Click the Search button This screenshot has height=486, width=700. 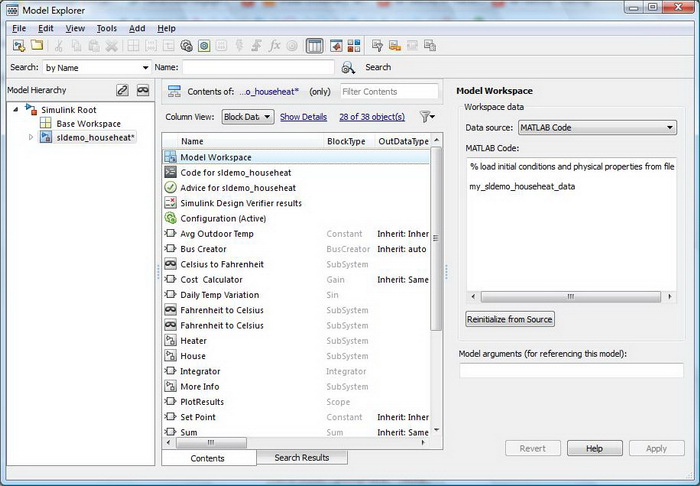[378, 67]
